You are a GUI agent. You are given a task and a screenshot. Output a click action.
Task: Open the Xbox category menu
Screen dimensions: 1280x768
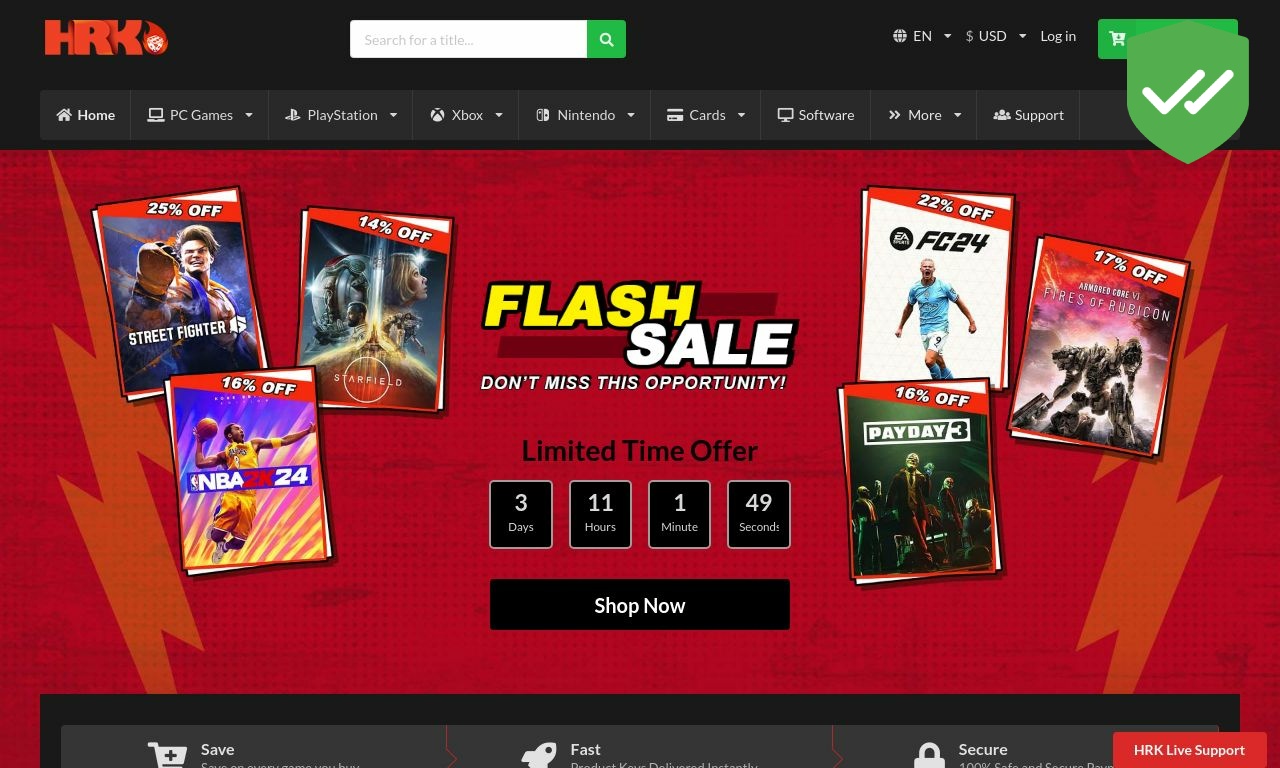[466, 115]
